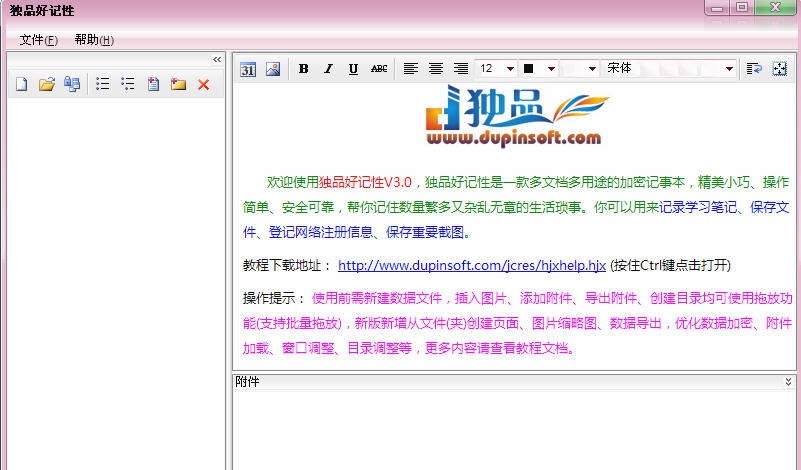Center-align the text
801x470 pixels.
436,68
